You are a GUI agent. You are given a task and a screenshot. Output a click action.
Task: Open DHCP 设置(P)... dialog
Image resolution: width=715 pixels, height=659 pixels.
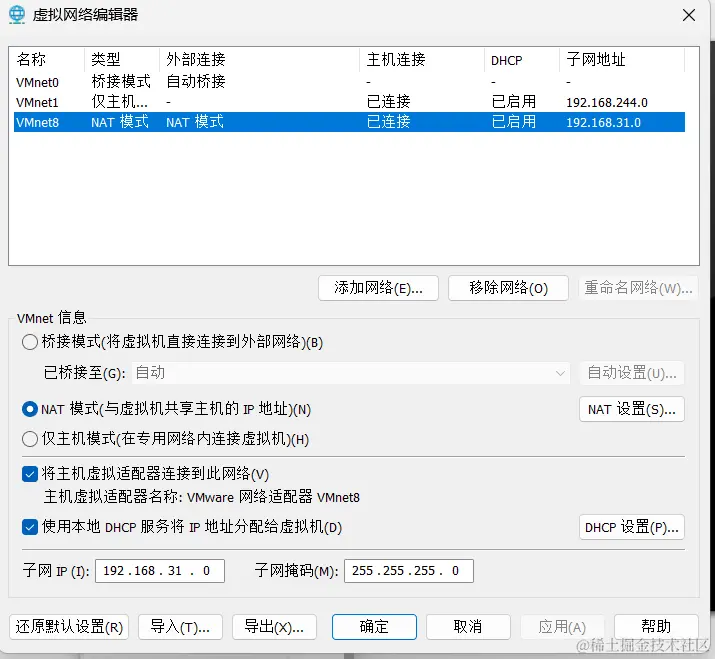632,527
